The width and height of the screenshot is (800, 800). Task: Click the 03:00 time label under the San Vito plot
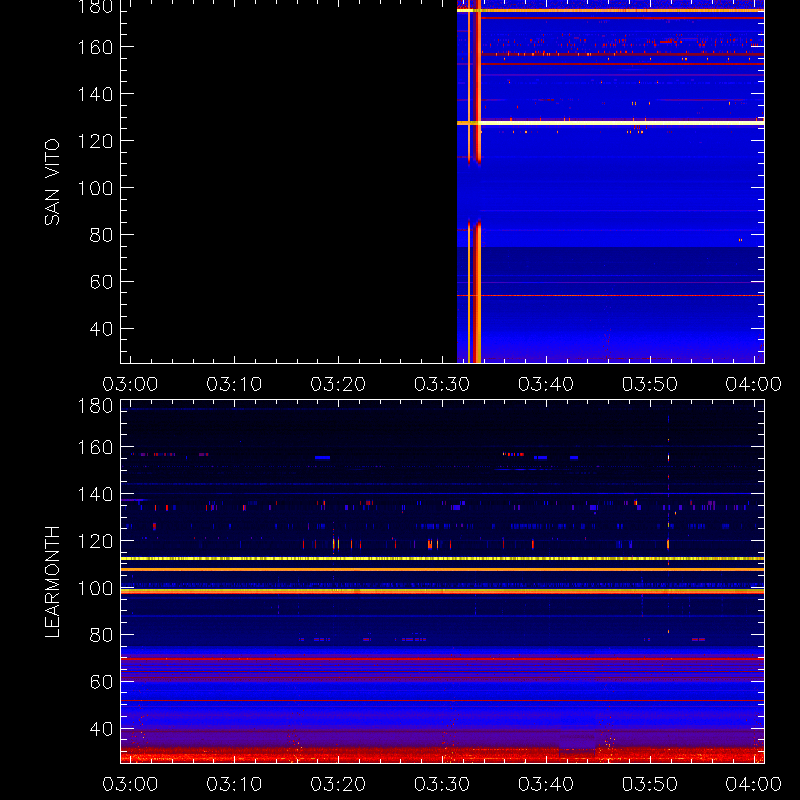click(130, 384)
